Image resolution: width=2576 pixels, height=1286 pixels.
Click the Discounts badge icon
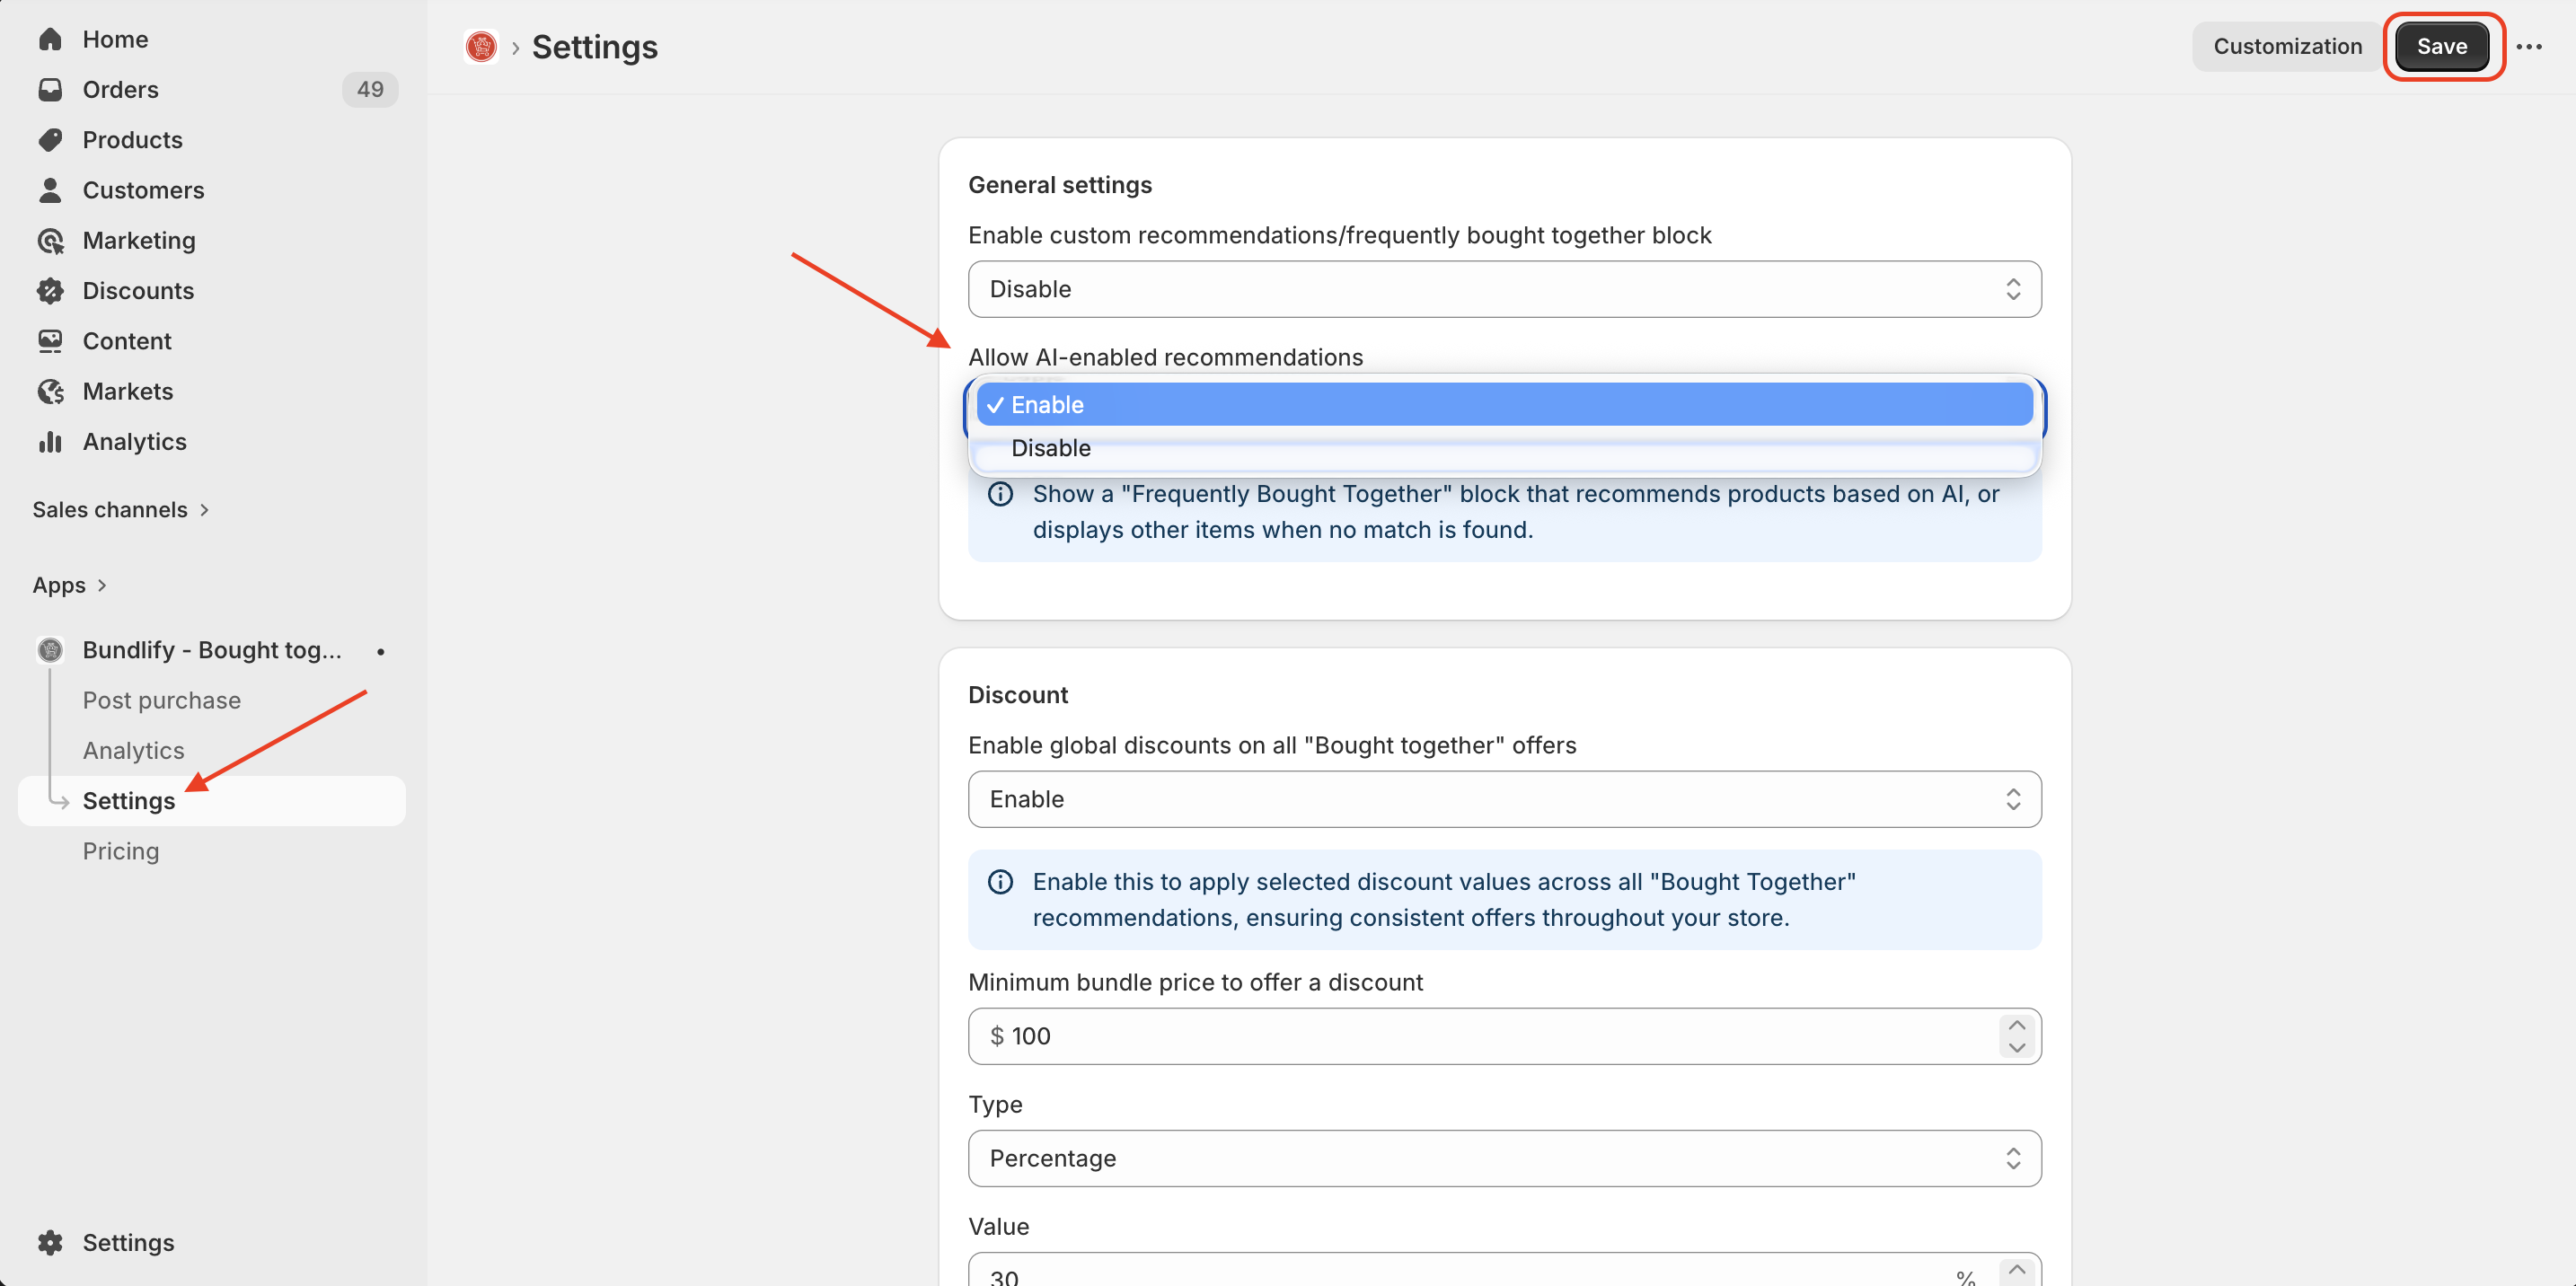(x=50, y=291)
